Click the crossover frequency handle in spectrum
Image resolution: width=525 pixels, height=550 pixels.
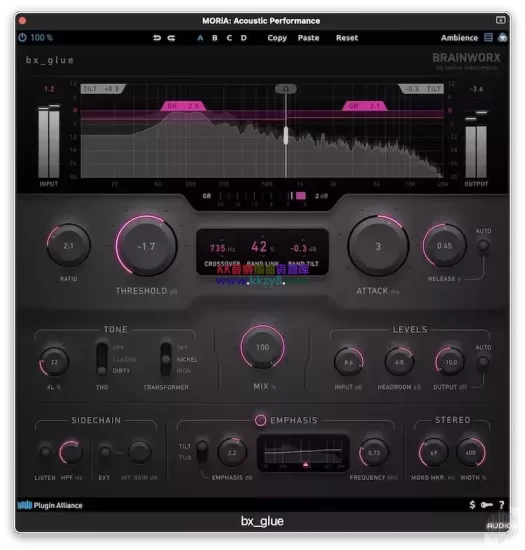(x=286, y=135)
